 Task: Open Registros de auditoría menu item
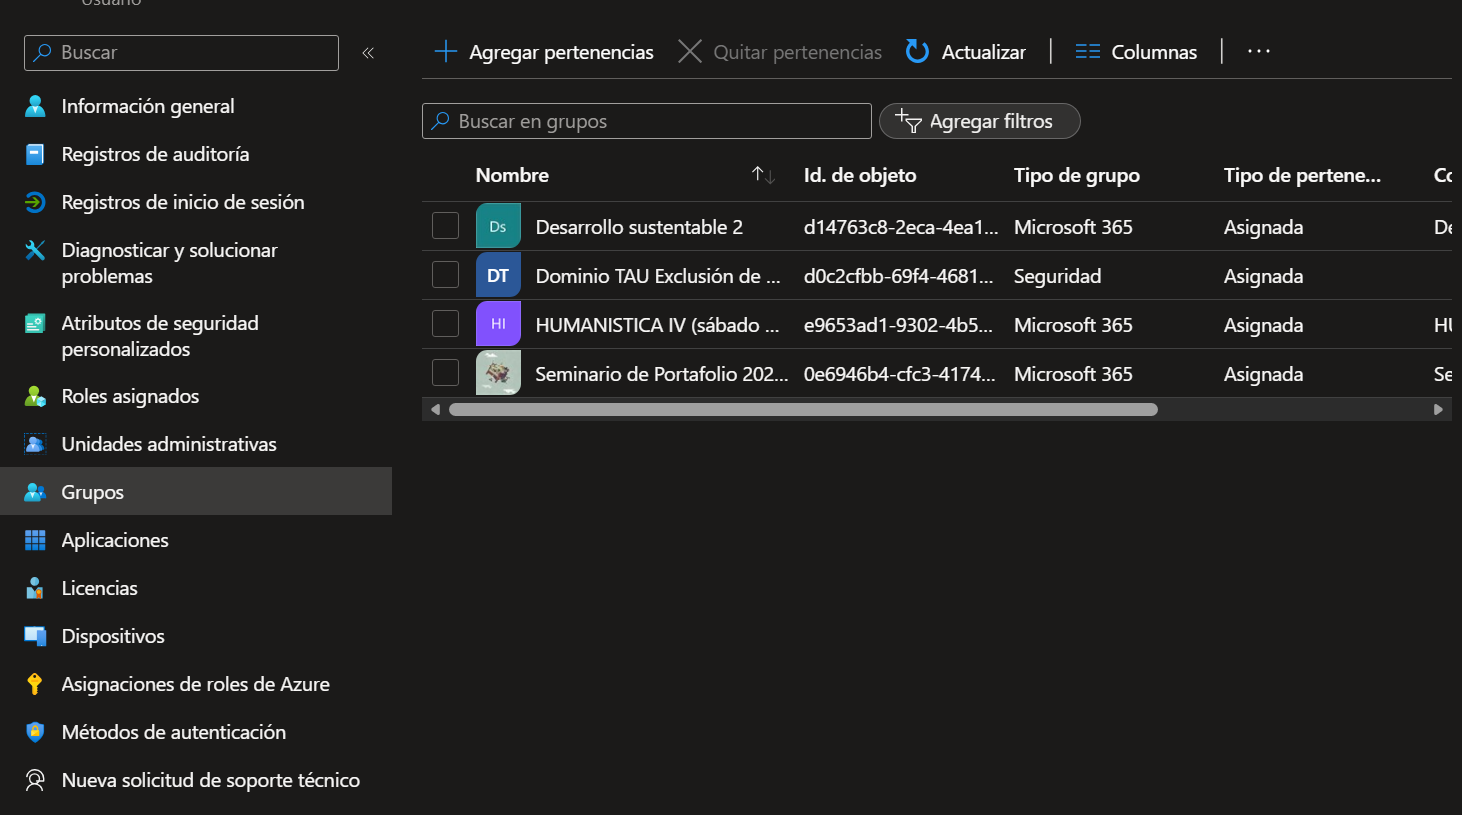click(x=155, y=154)
